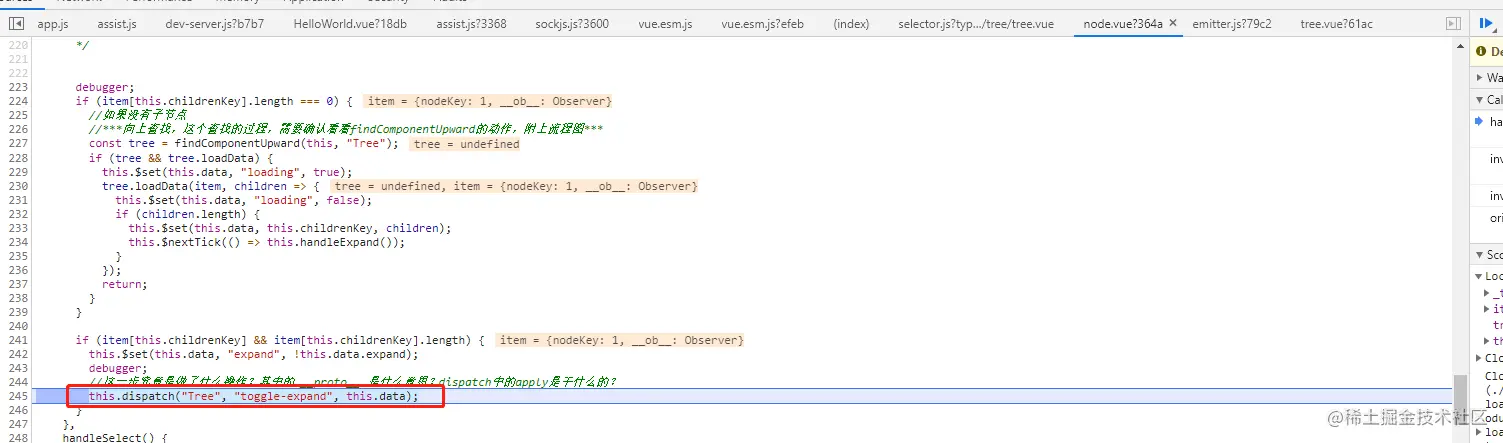The image size is (1503, 443).
Task: Click the 'return;' statement on line 237
Action: [124, 284]
